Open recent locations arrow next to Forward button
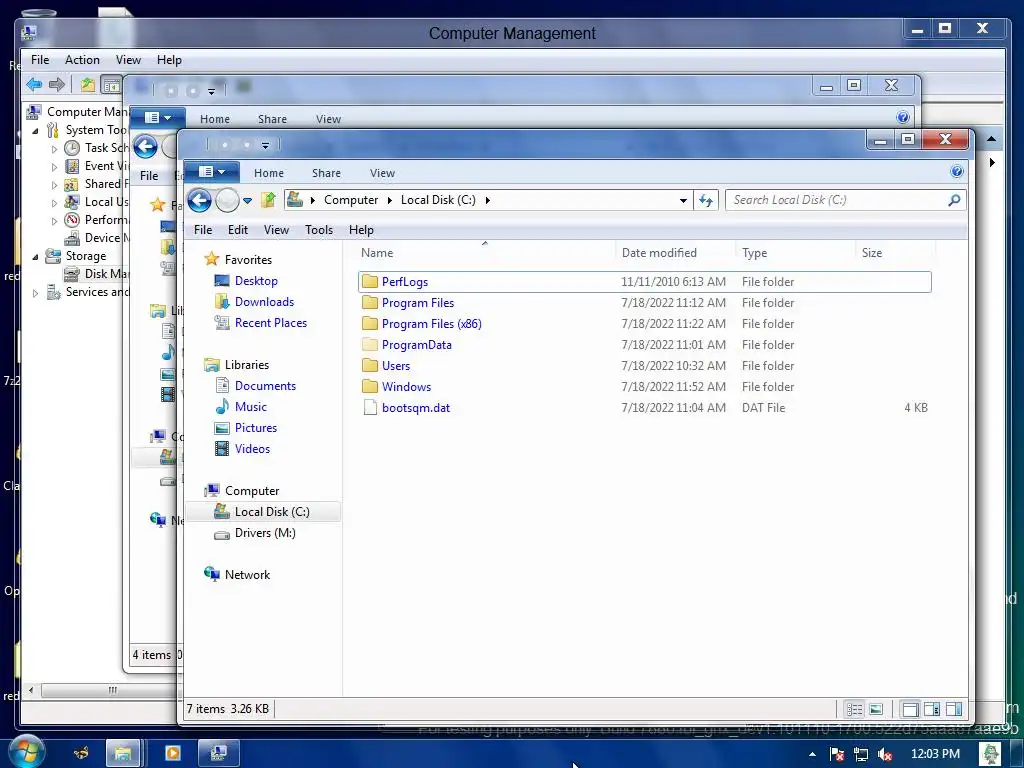Image resolution: width=1024 pixels, height=768 pixels. point(248,200)
